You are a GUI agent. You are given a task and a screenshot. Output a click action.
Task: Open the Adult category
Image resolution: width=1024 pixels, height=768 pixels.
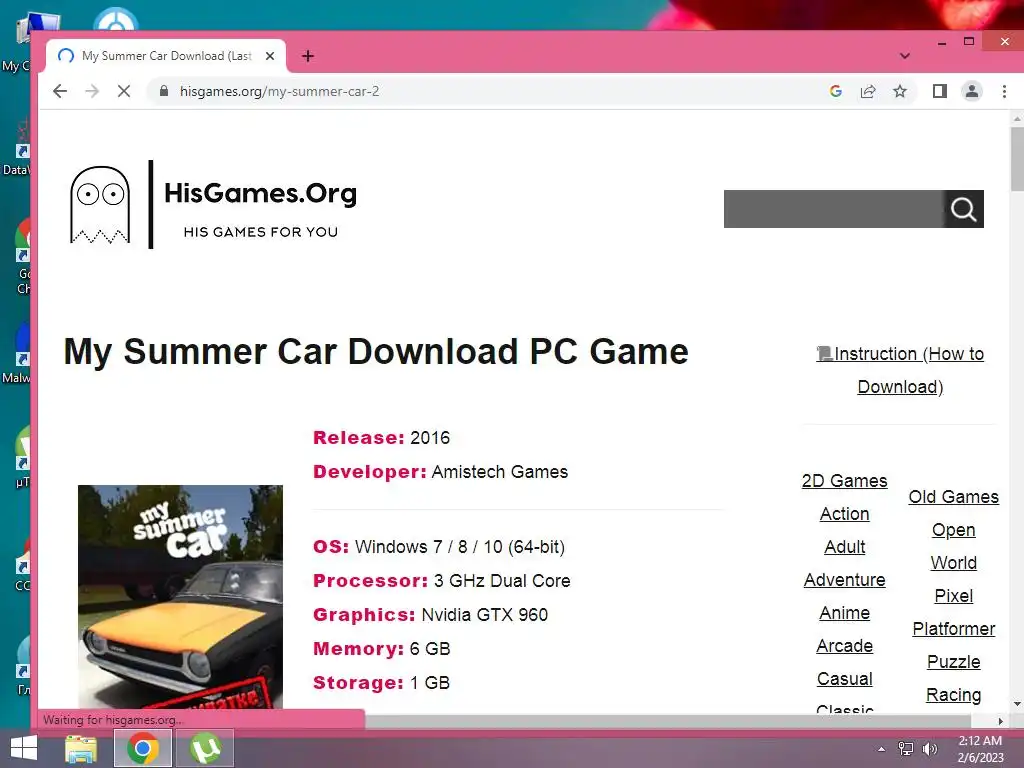844,547
